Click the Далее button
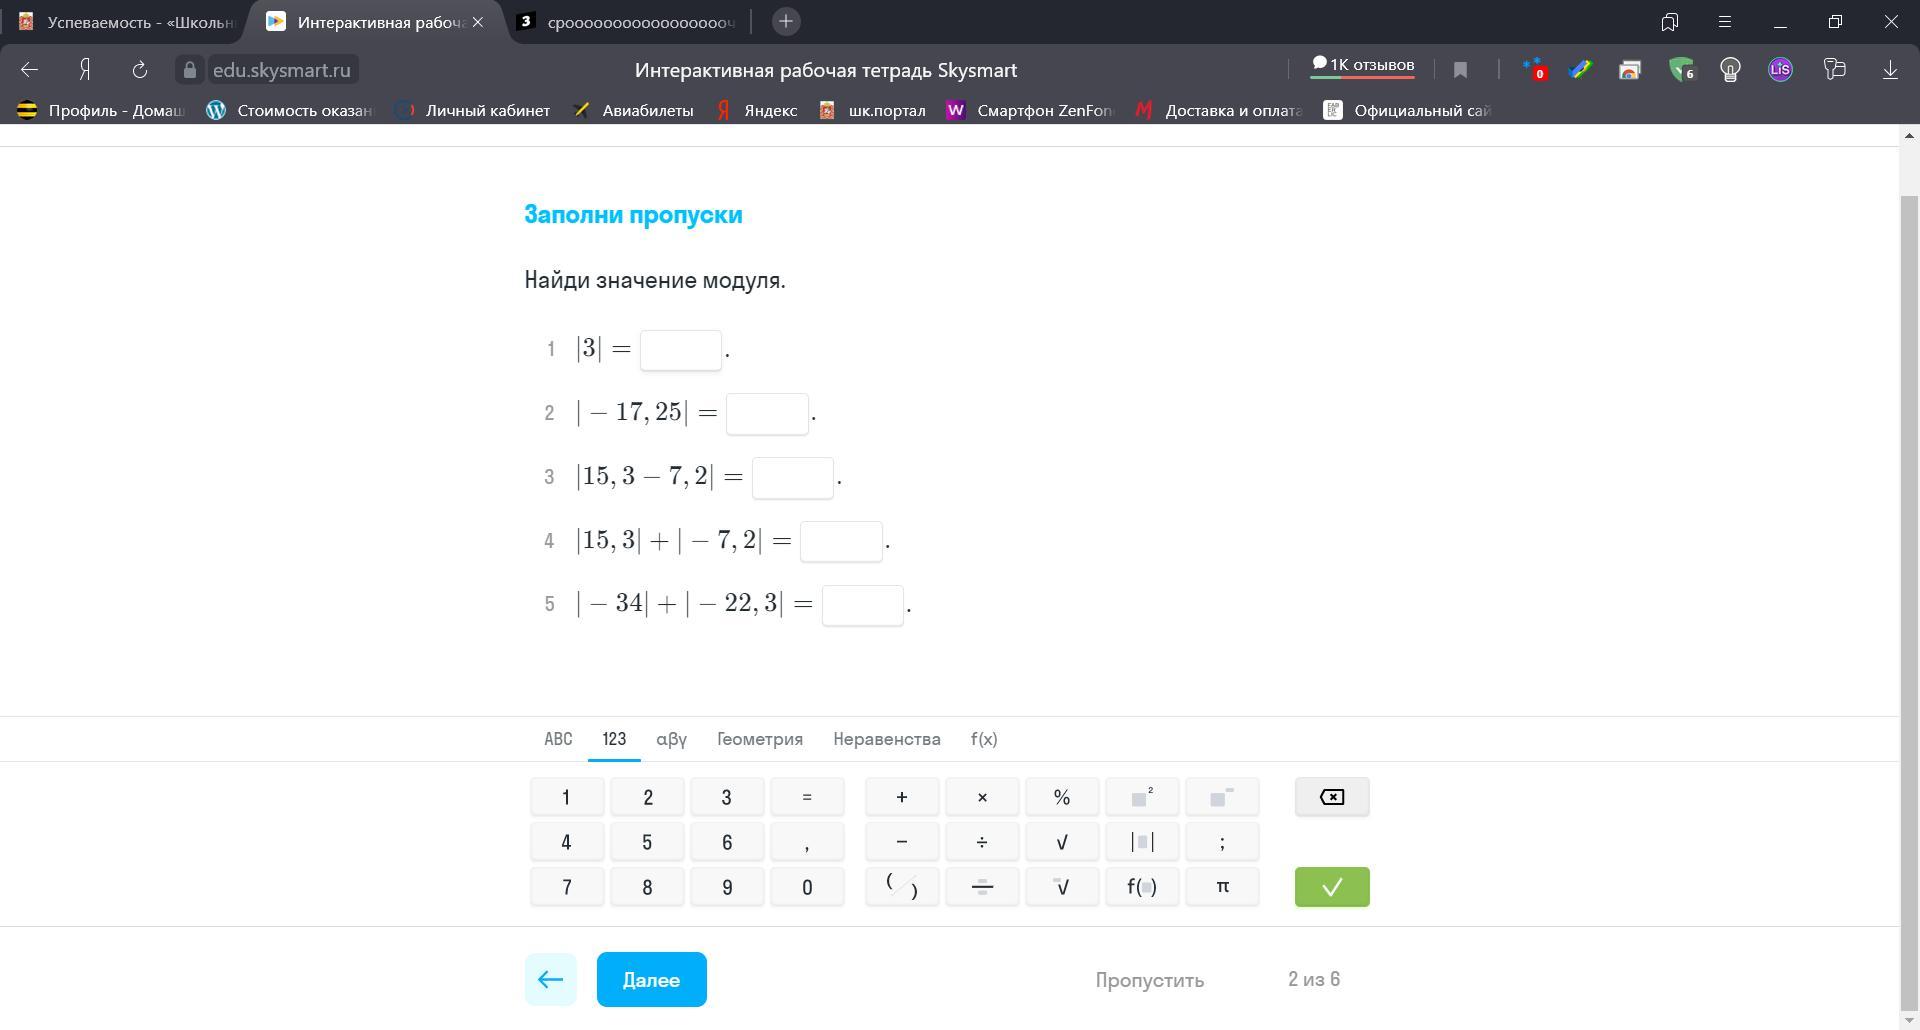Image resolution: width=1920 pixels, height=1030 pixels. [652, 980]
